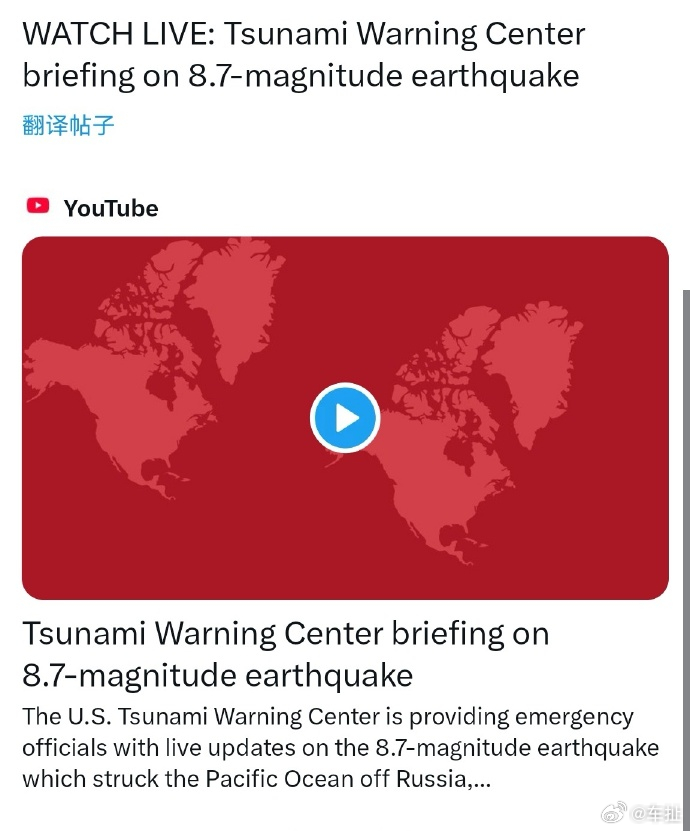Click the scrollbar on the right edge

(x=686, y=556)
